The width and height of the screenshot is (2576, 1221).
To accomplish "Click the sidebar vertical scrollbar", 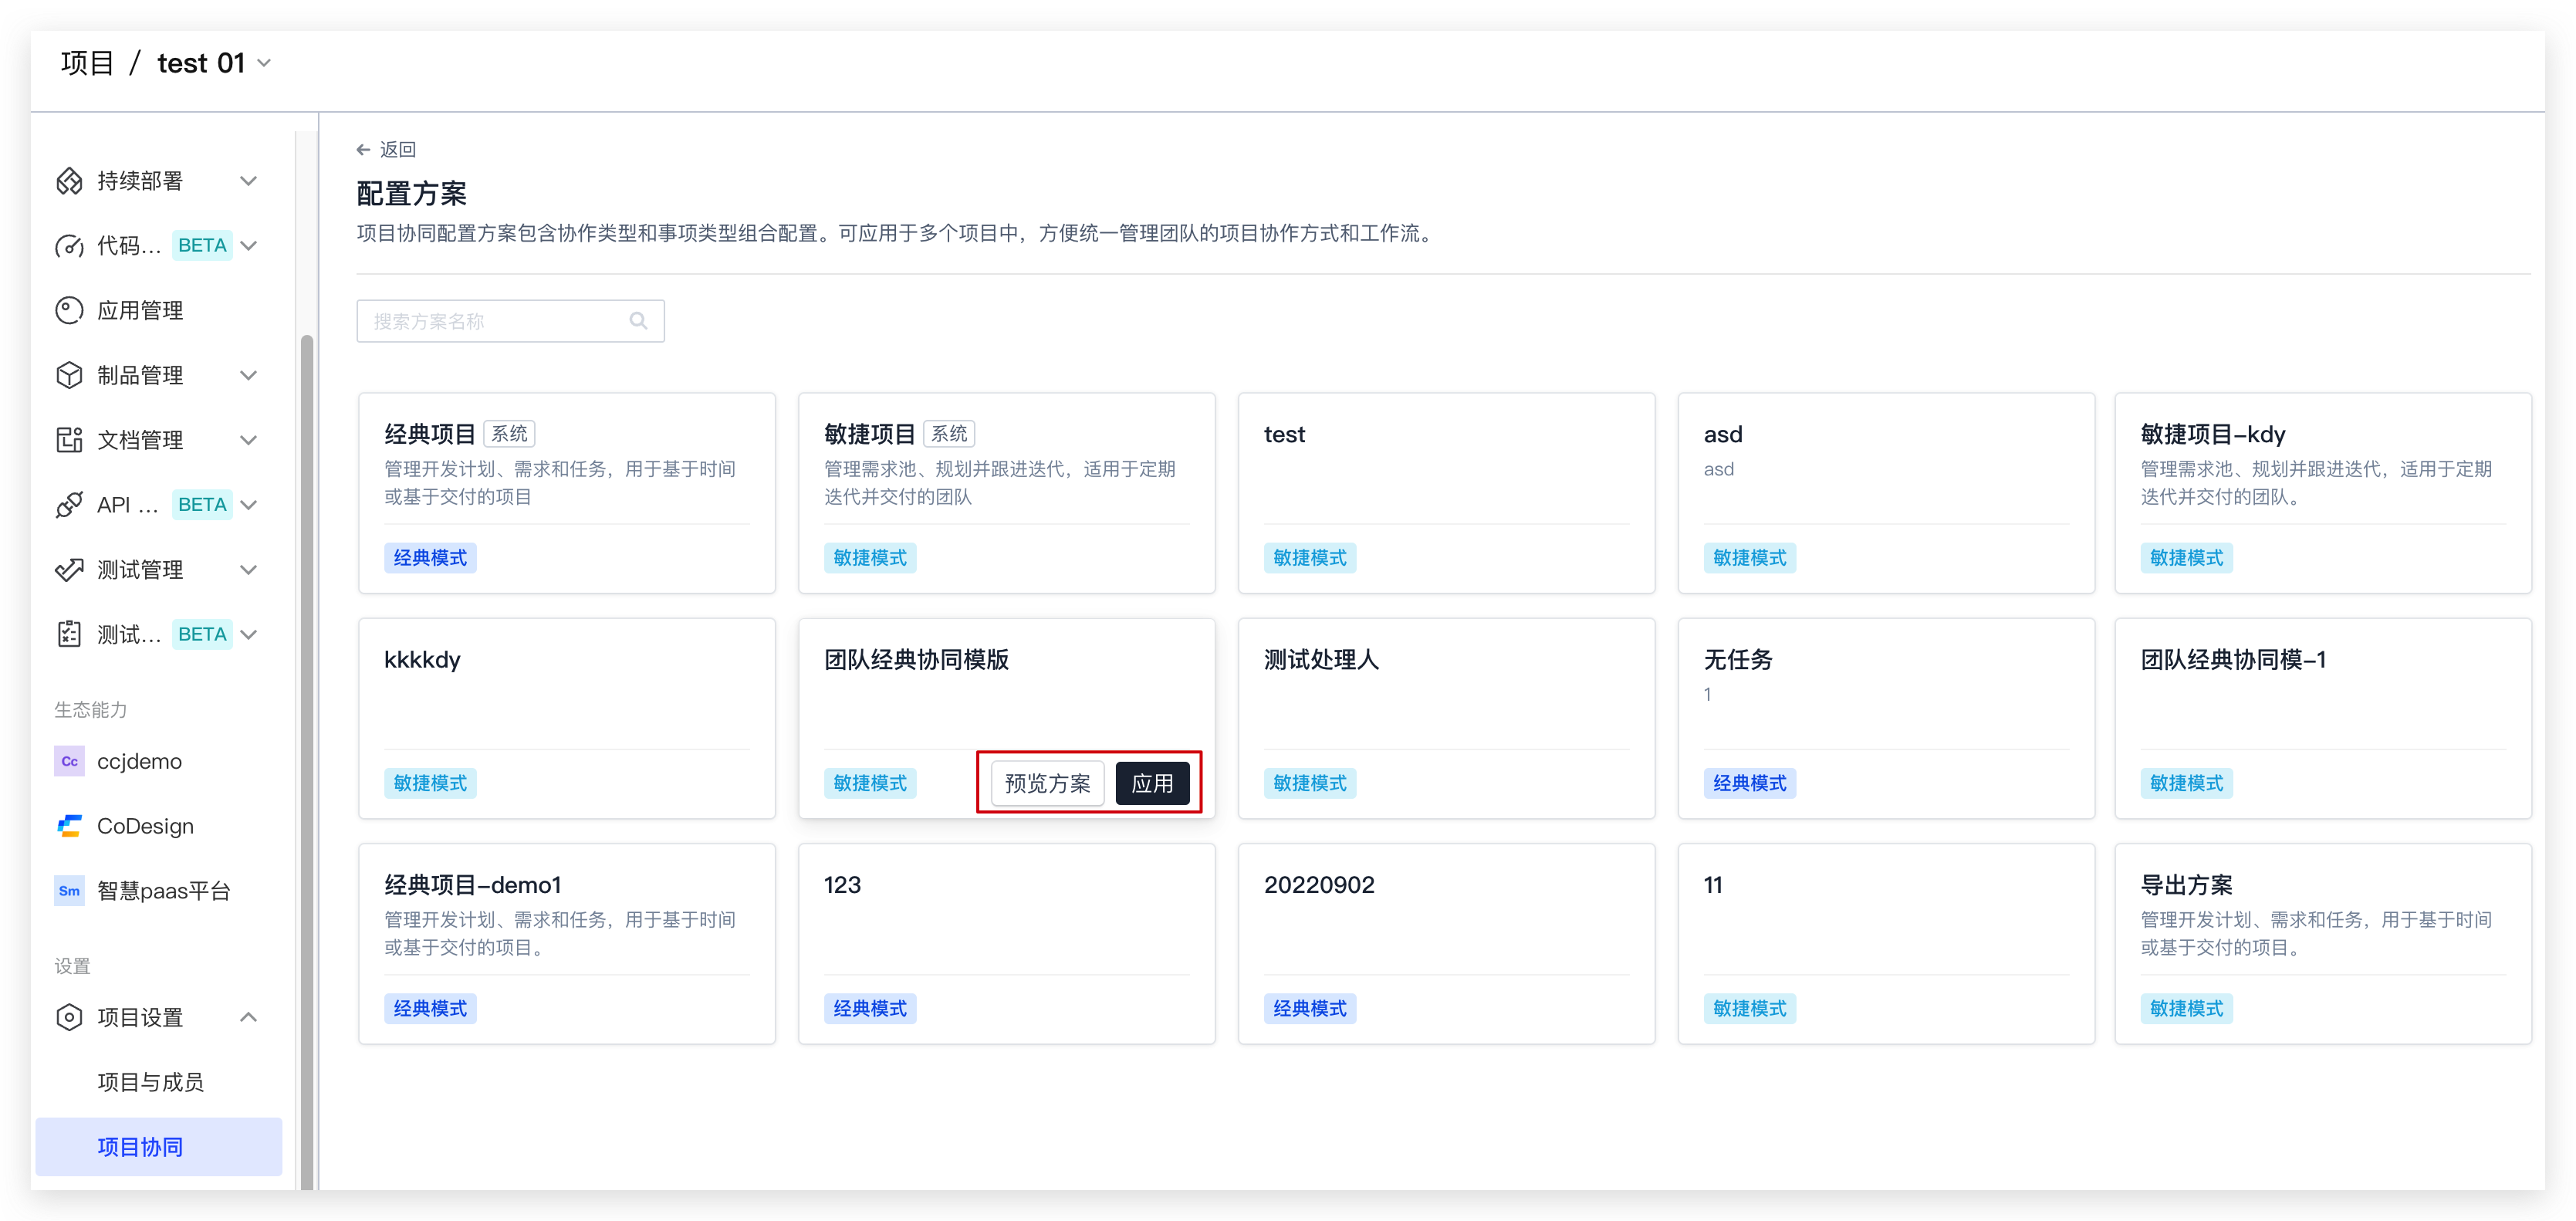I will pyautogui.click(x=307, y=760).
